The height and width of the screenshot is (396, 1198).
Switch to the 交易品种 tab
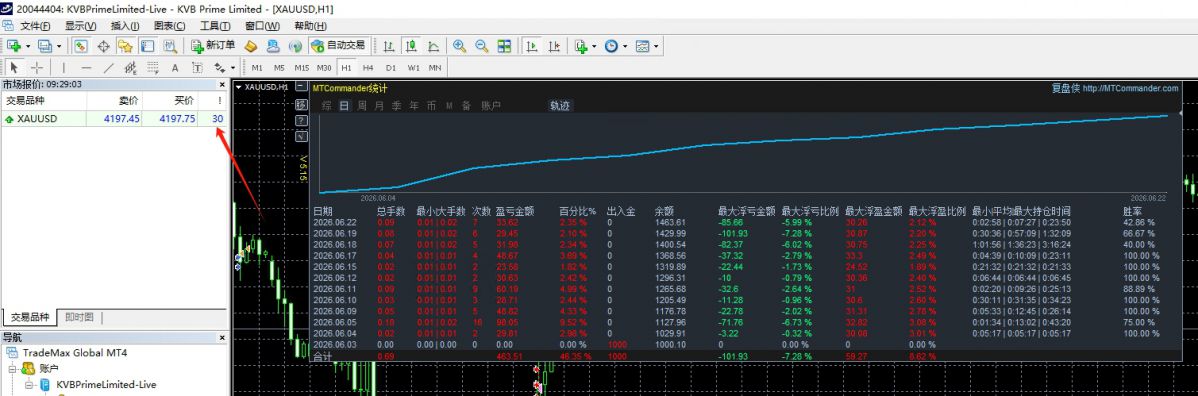[30, 317]
